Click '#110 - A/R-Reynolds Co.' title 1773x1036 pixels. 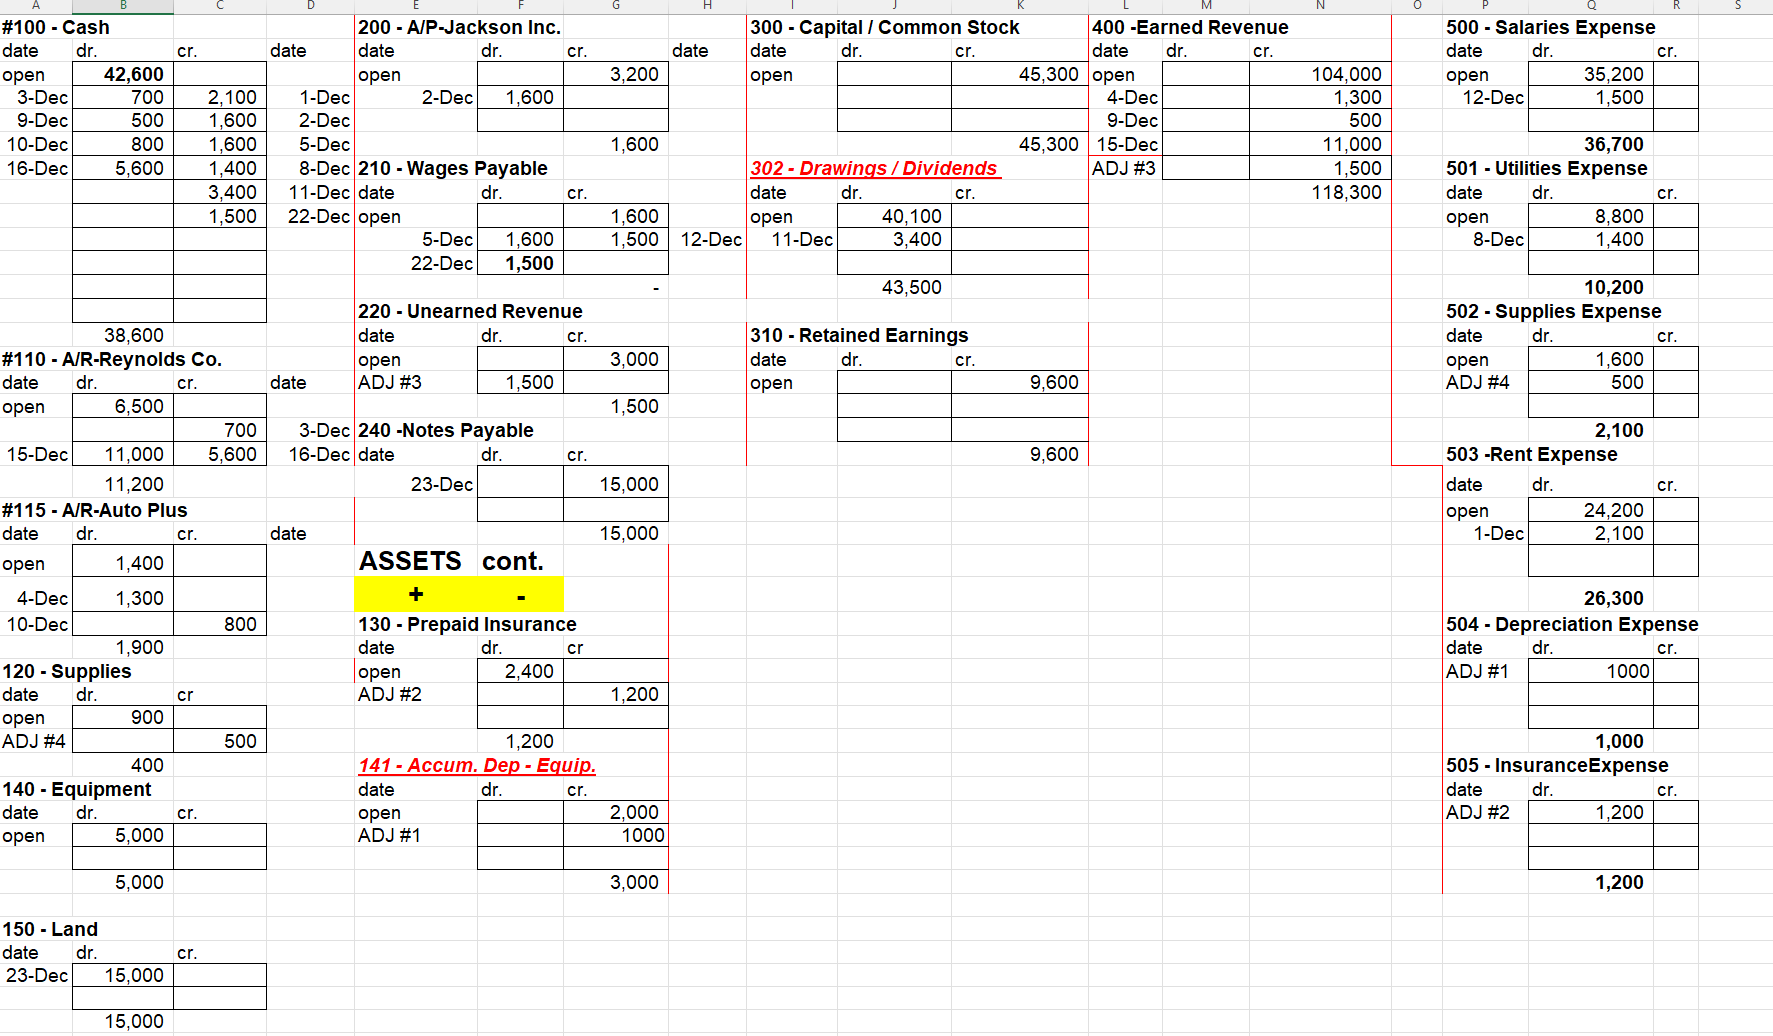coord(112,359)
